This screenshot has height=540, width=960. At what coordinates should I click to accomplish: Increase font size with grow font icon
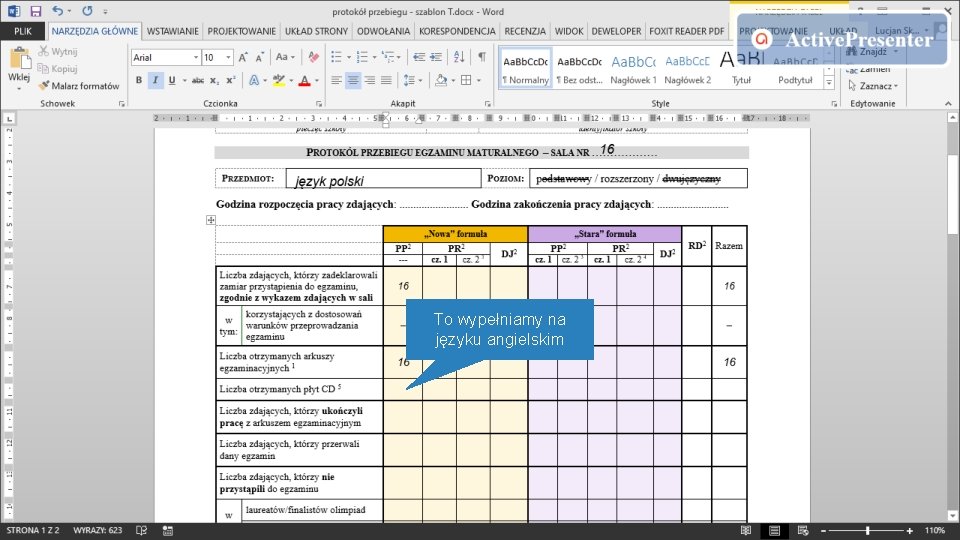243,57
